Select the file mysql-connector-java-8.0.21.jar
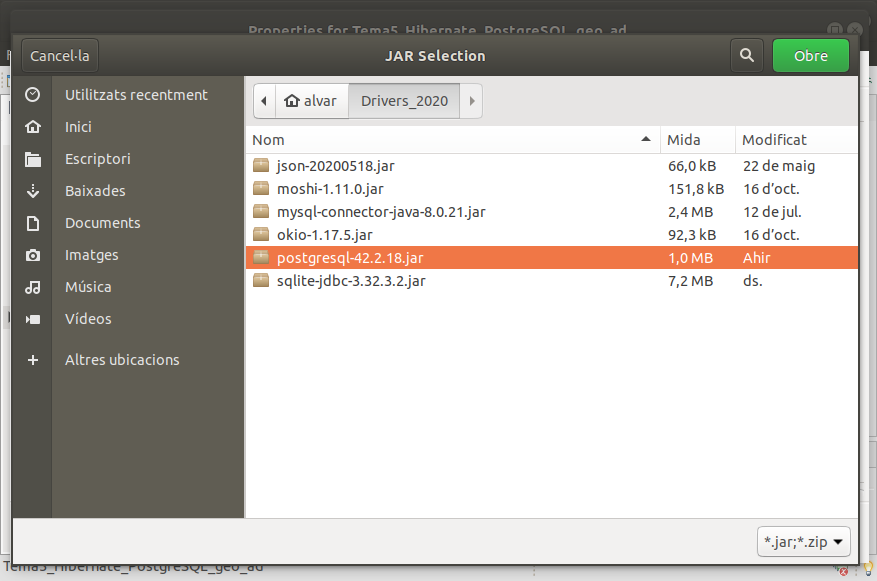 click(x=551, y=211)
